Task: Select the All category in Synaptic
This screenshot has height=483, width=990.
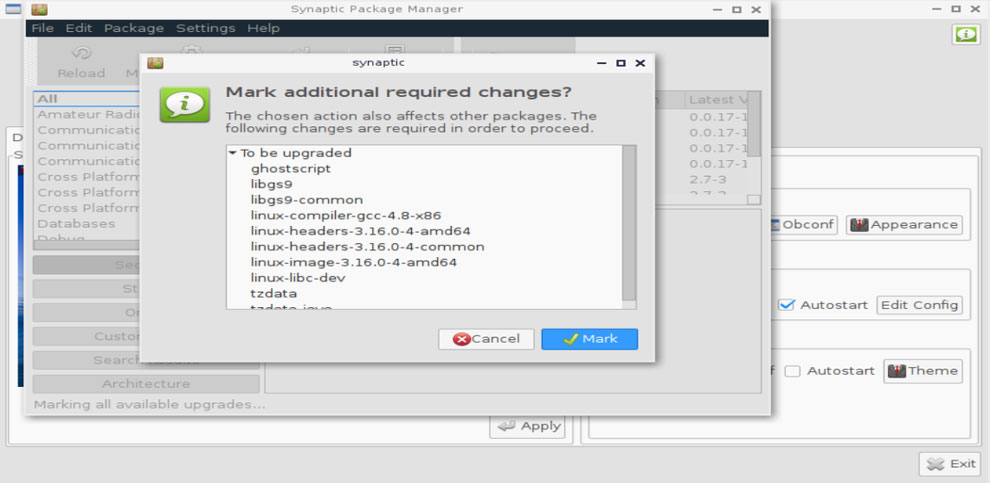Action: click(x=86, y=99)
